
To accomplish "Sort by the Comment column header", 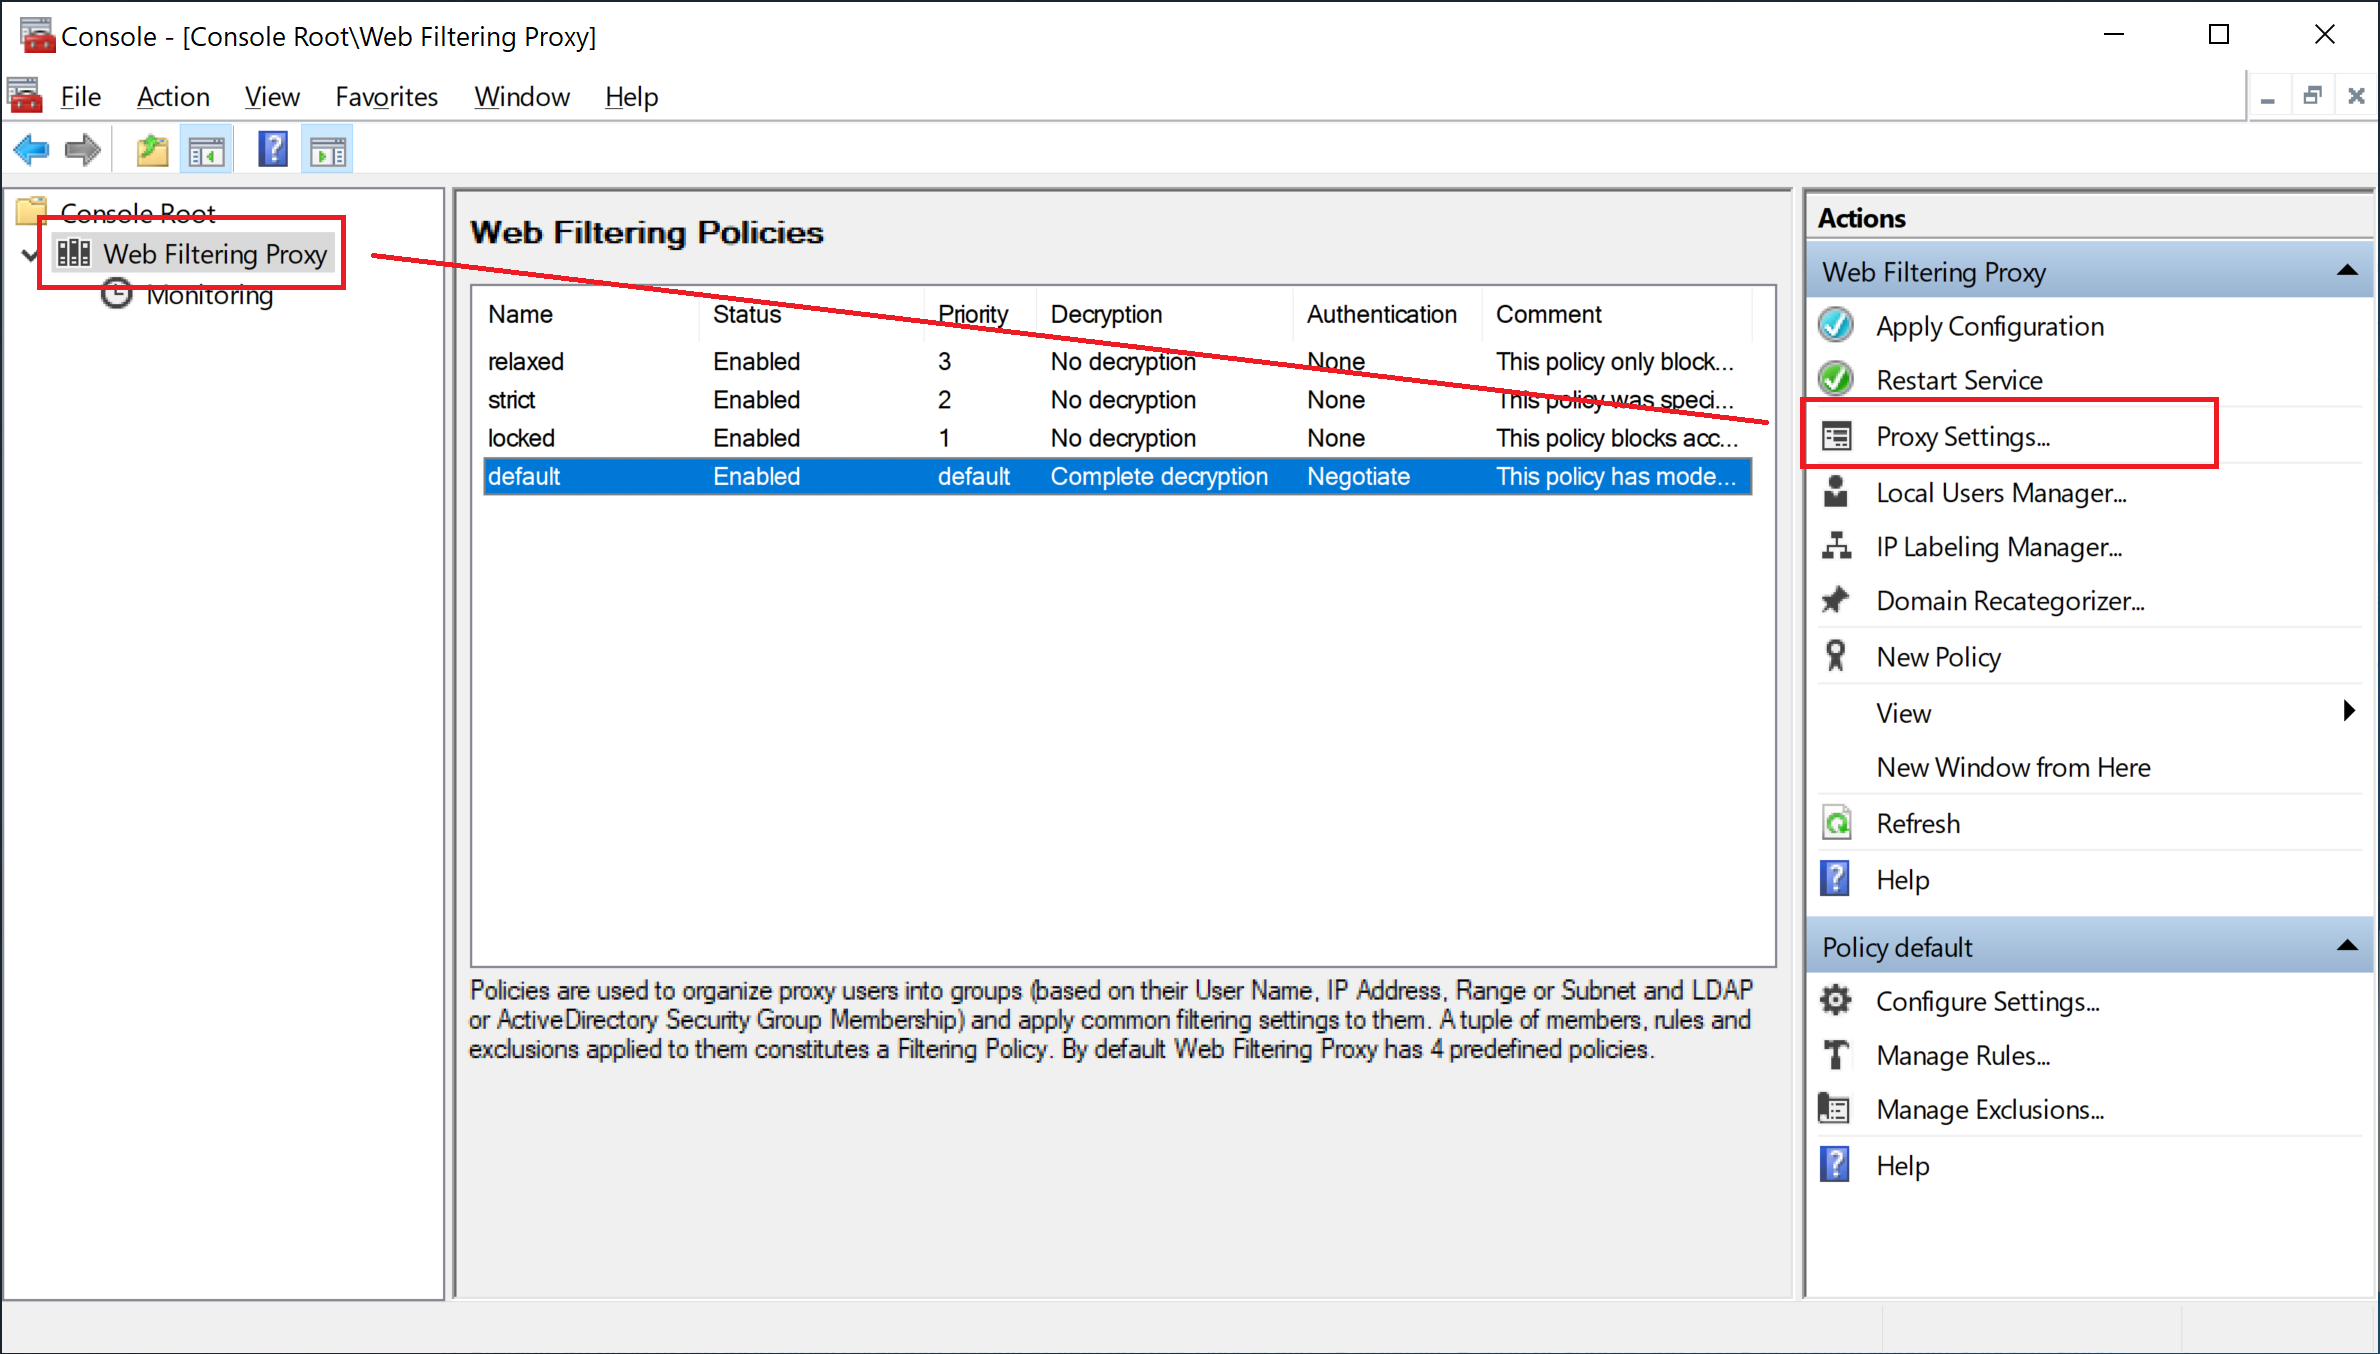I will [1618, 314].
